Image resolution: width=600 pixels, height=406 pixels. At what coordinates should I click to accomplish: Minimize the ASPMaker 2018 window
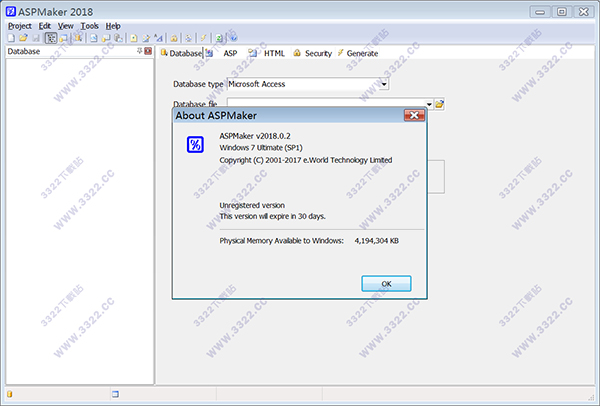point(540,12)
